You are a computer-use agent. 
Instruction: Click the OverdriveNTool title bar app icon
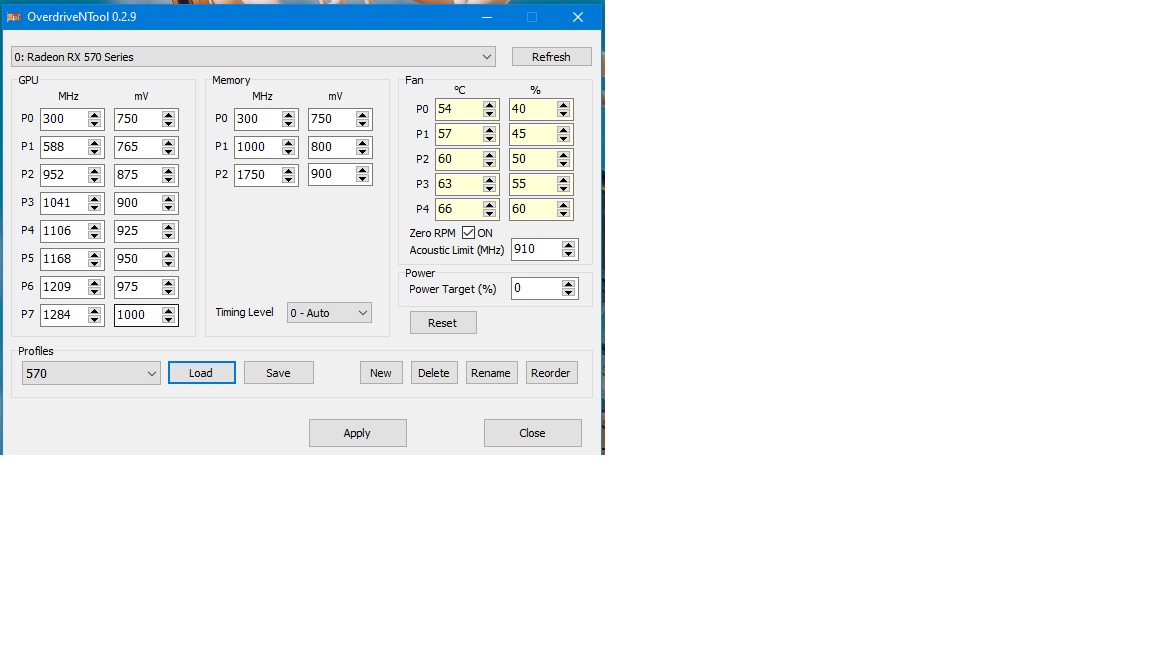click(13, 17)
